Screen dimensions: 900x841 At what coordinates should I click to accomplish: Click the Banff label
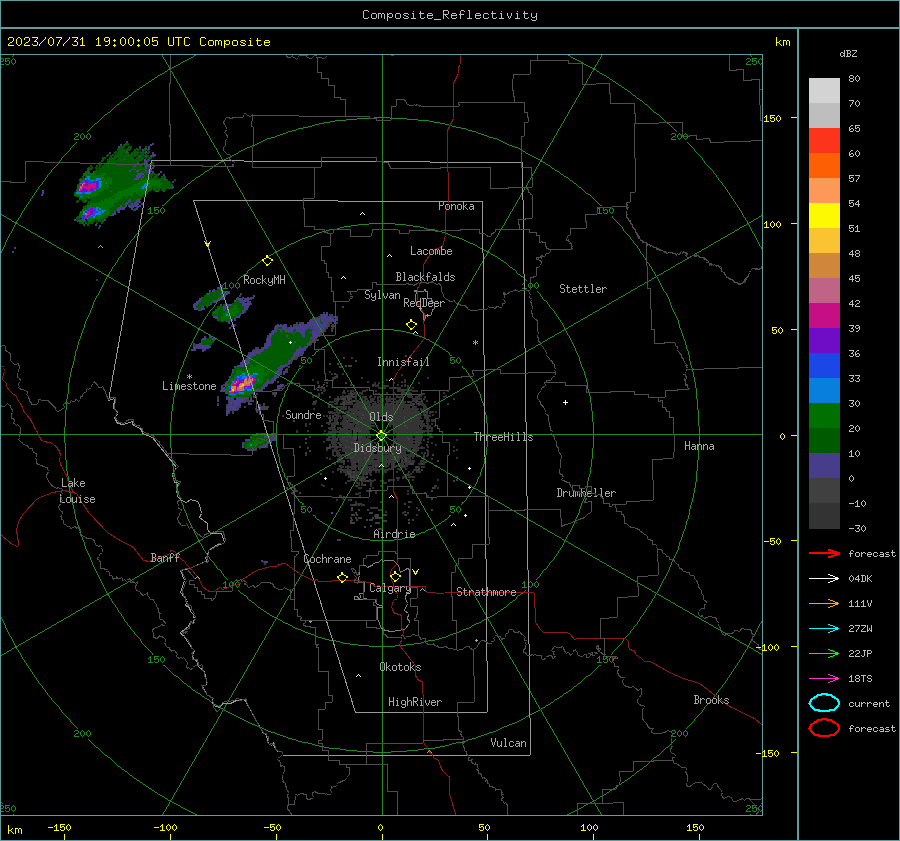coord(165,558)
